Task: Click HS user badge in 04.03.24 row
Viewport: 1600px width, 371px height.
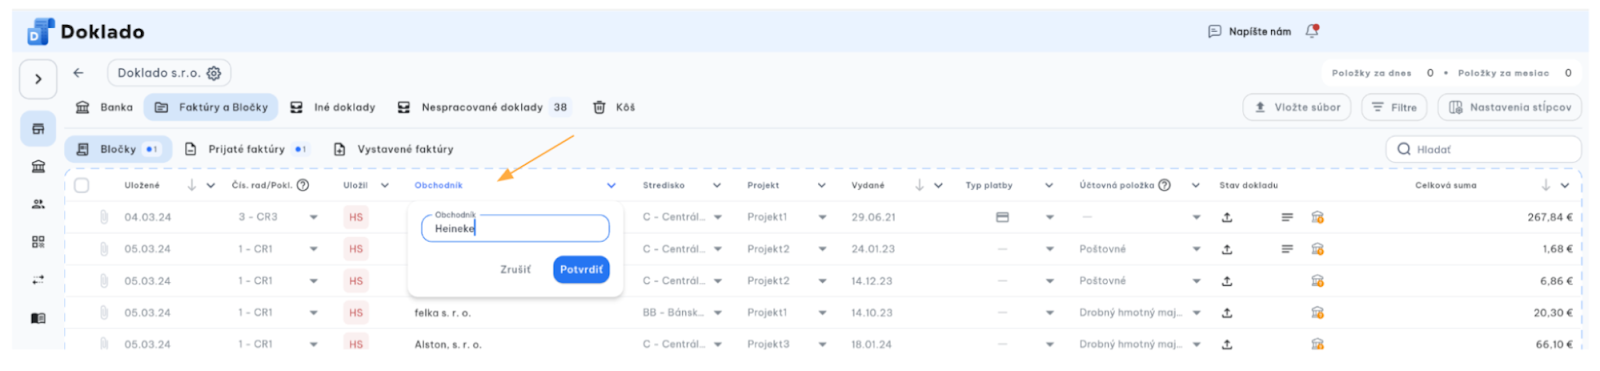Action: coord(356,217)
